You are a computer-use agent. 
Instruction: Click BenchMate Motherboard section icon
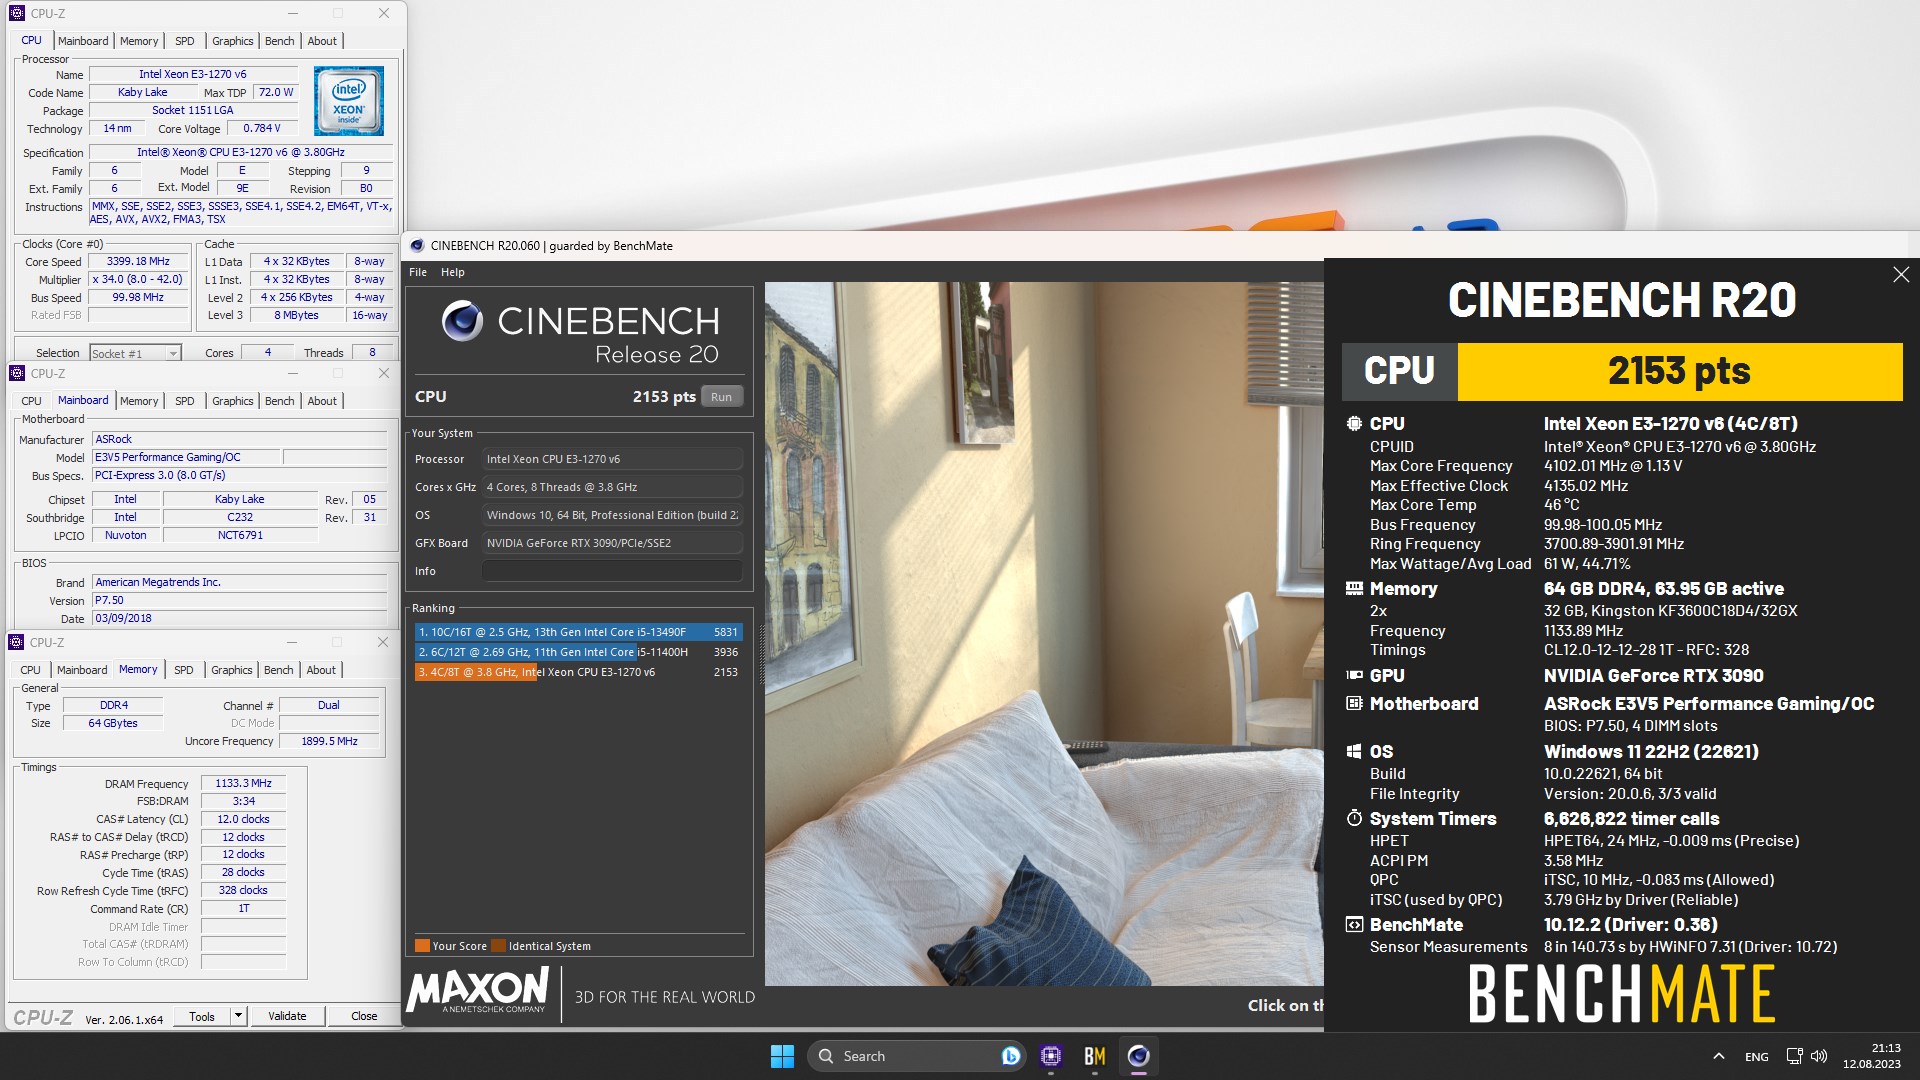point(1354,704)
